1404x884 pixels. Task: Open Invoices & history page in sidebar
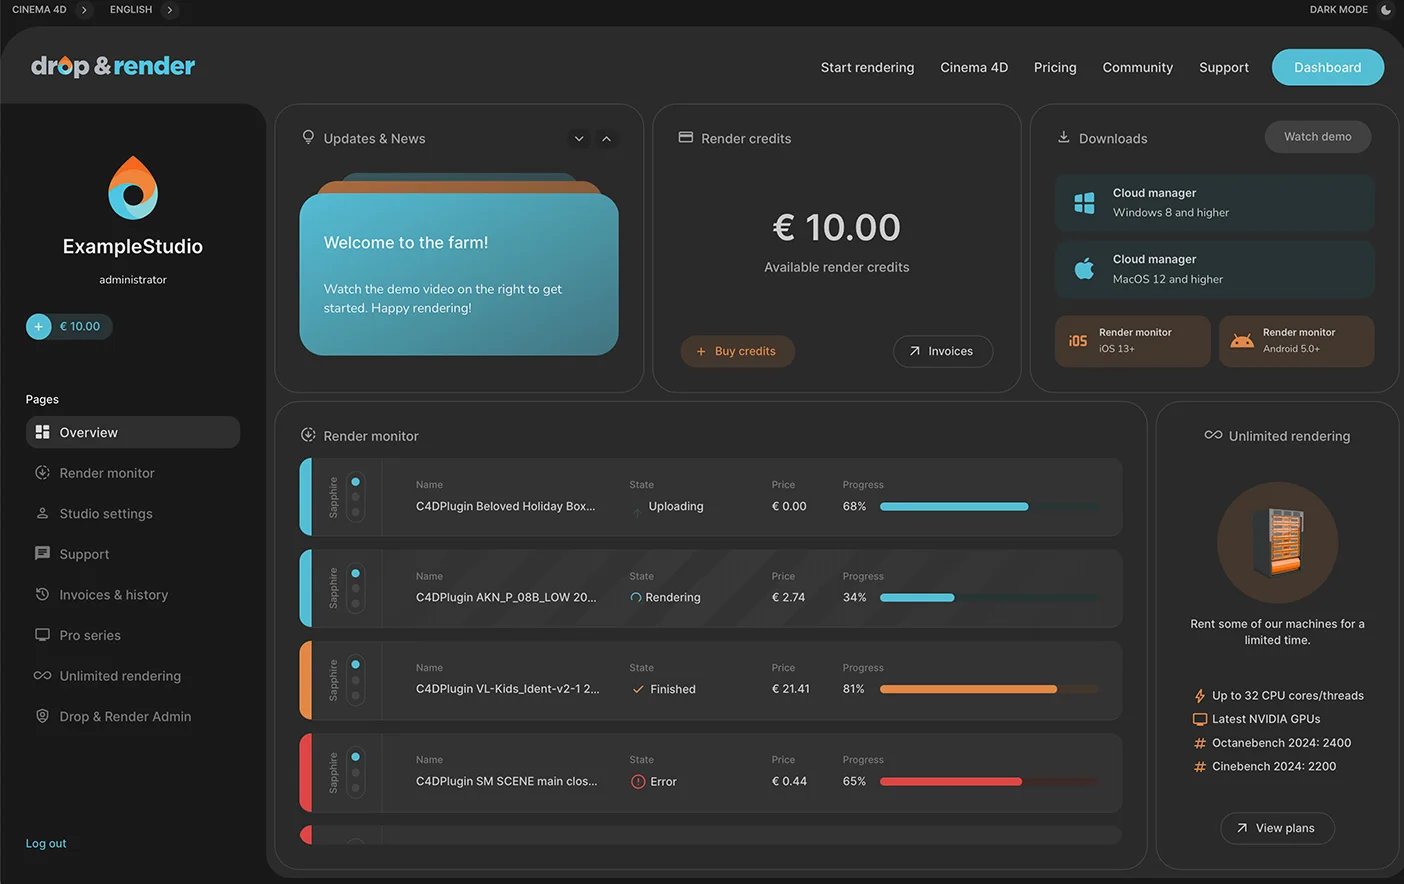tap(113, 595)
